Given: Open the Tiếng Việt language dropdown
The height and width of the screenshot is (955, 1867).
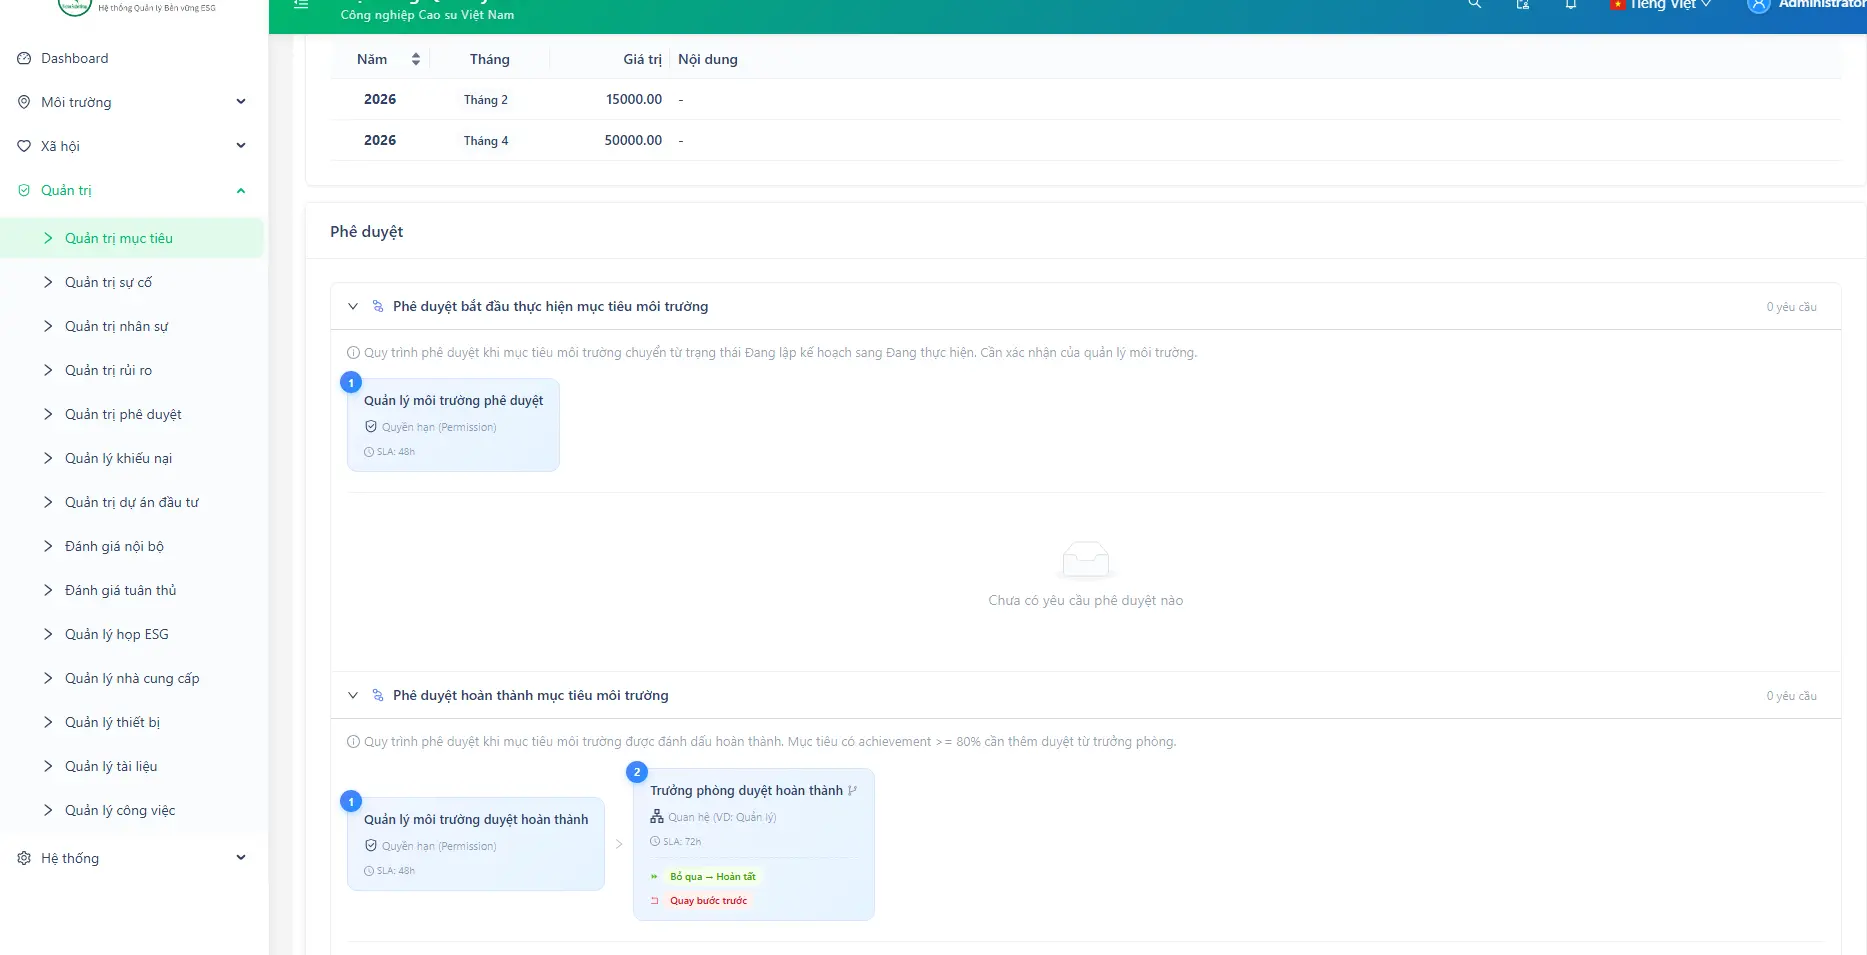Looking at the screenshot, I should coord(1661,5).
